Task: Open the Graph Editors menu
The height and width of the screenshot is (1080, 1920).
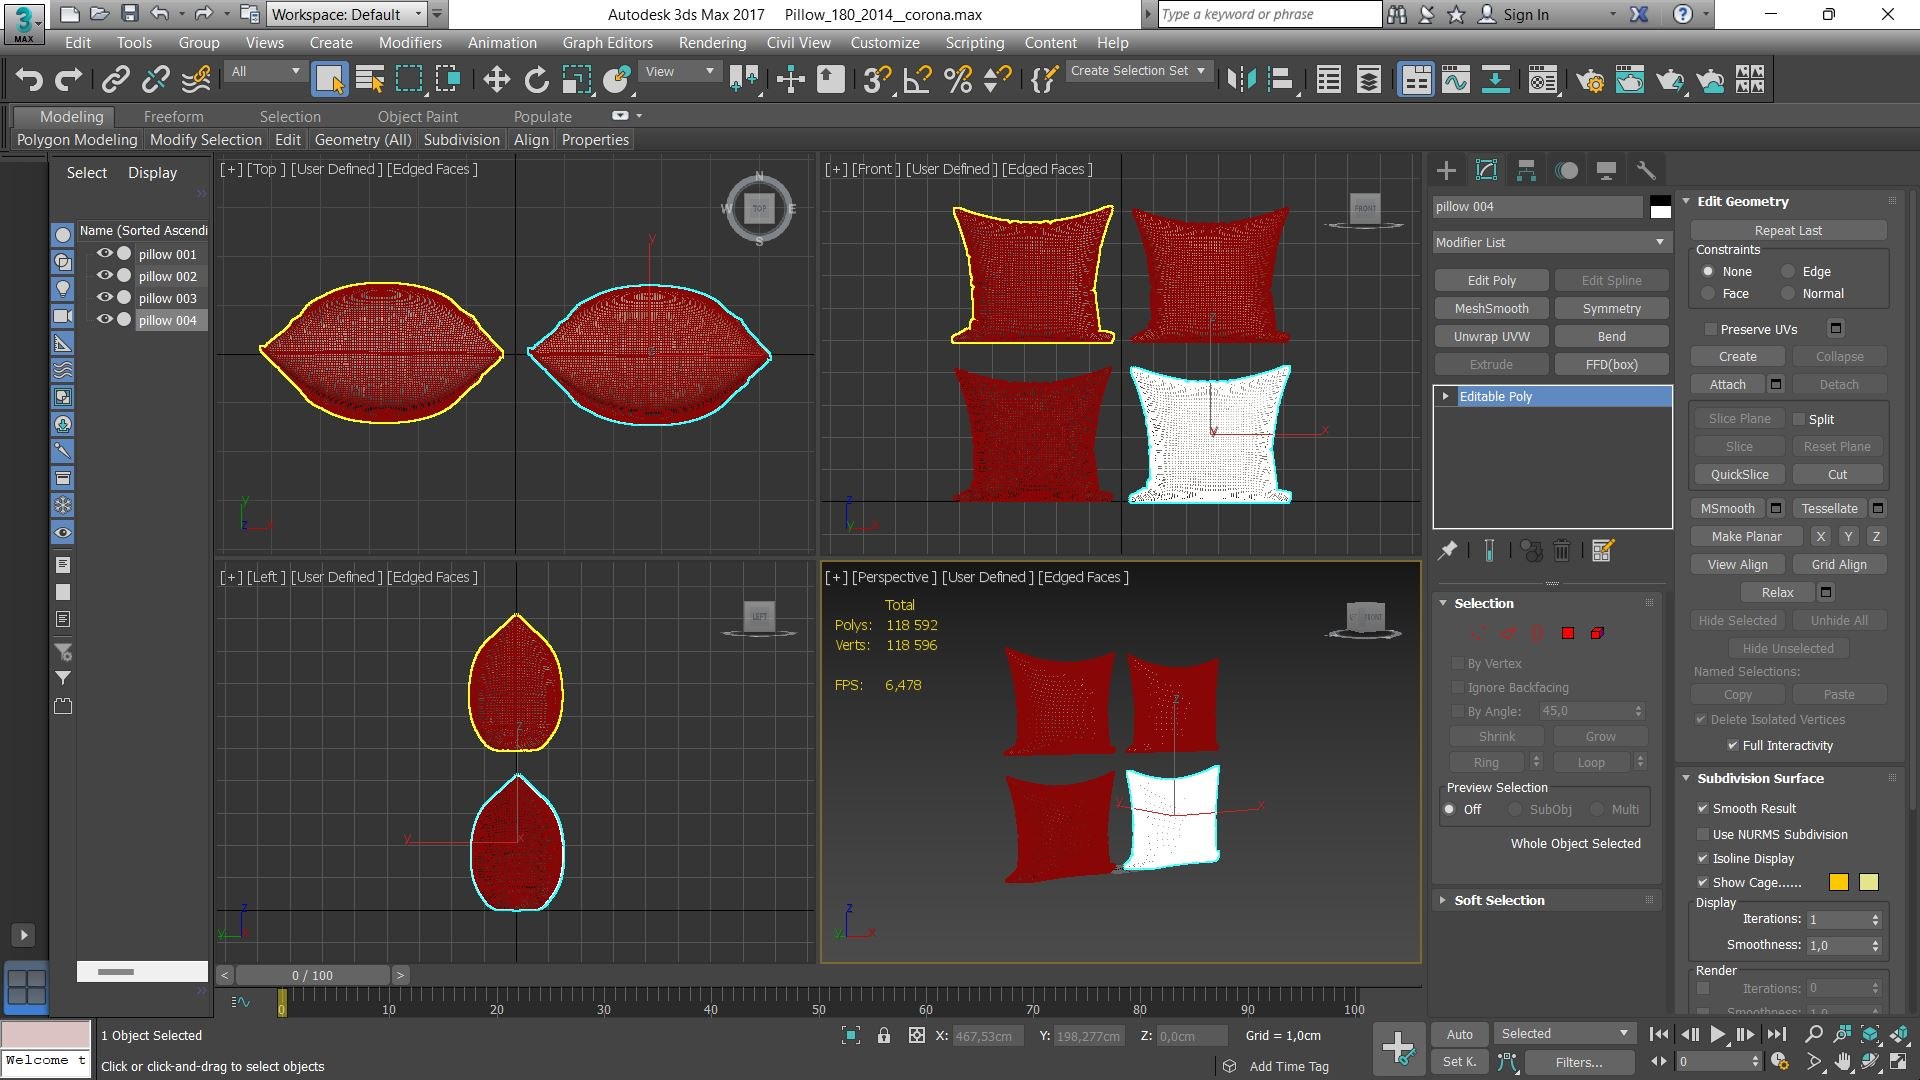Action: (x=607, y=42)
